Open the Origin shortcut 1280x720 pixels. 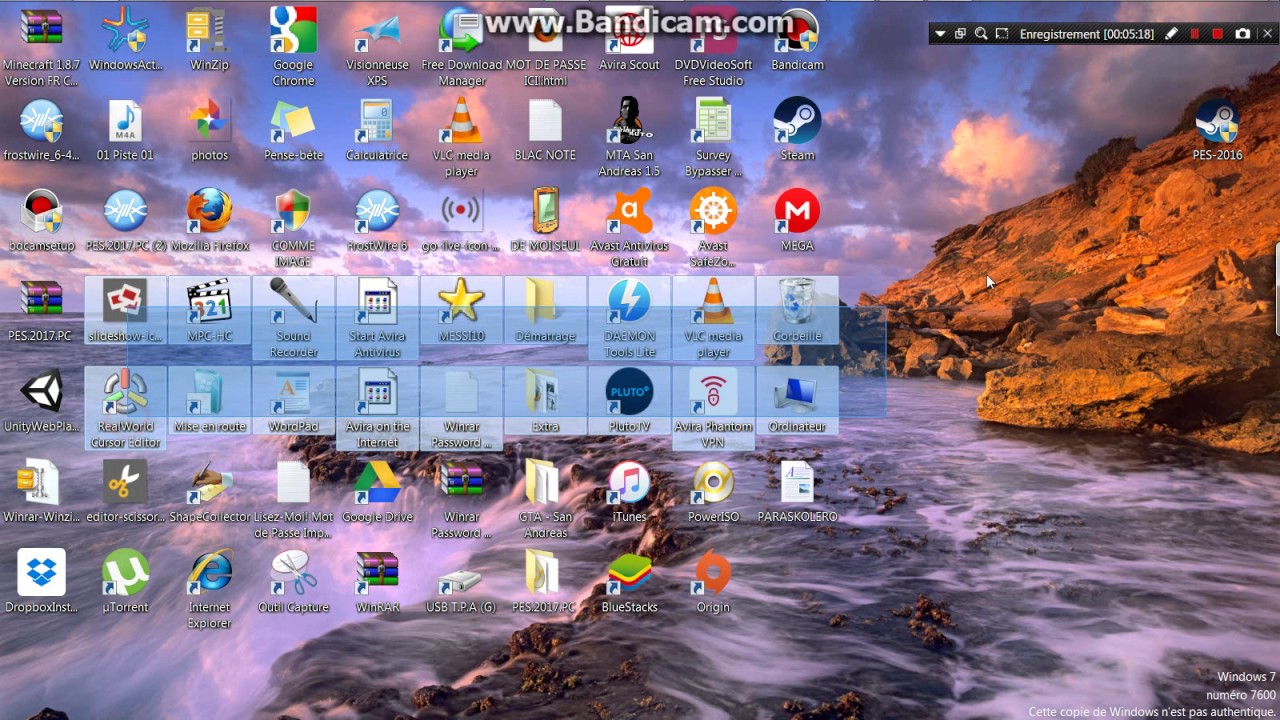713,572
